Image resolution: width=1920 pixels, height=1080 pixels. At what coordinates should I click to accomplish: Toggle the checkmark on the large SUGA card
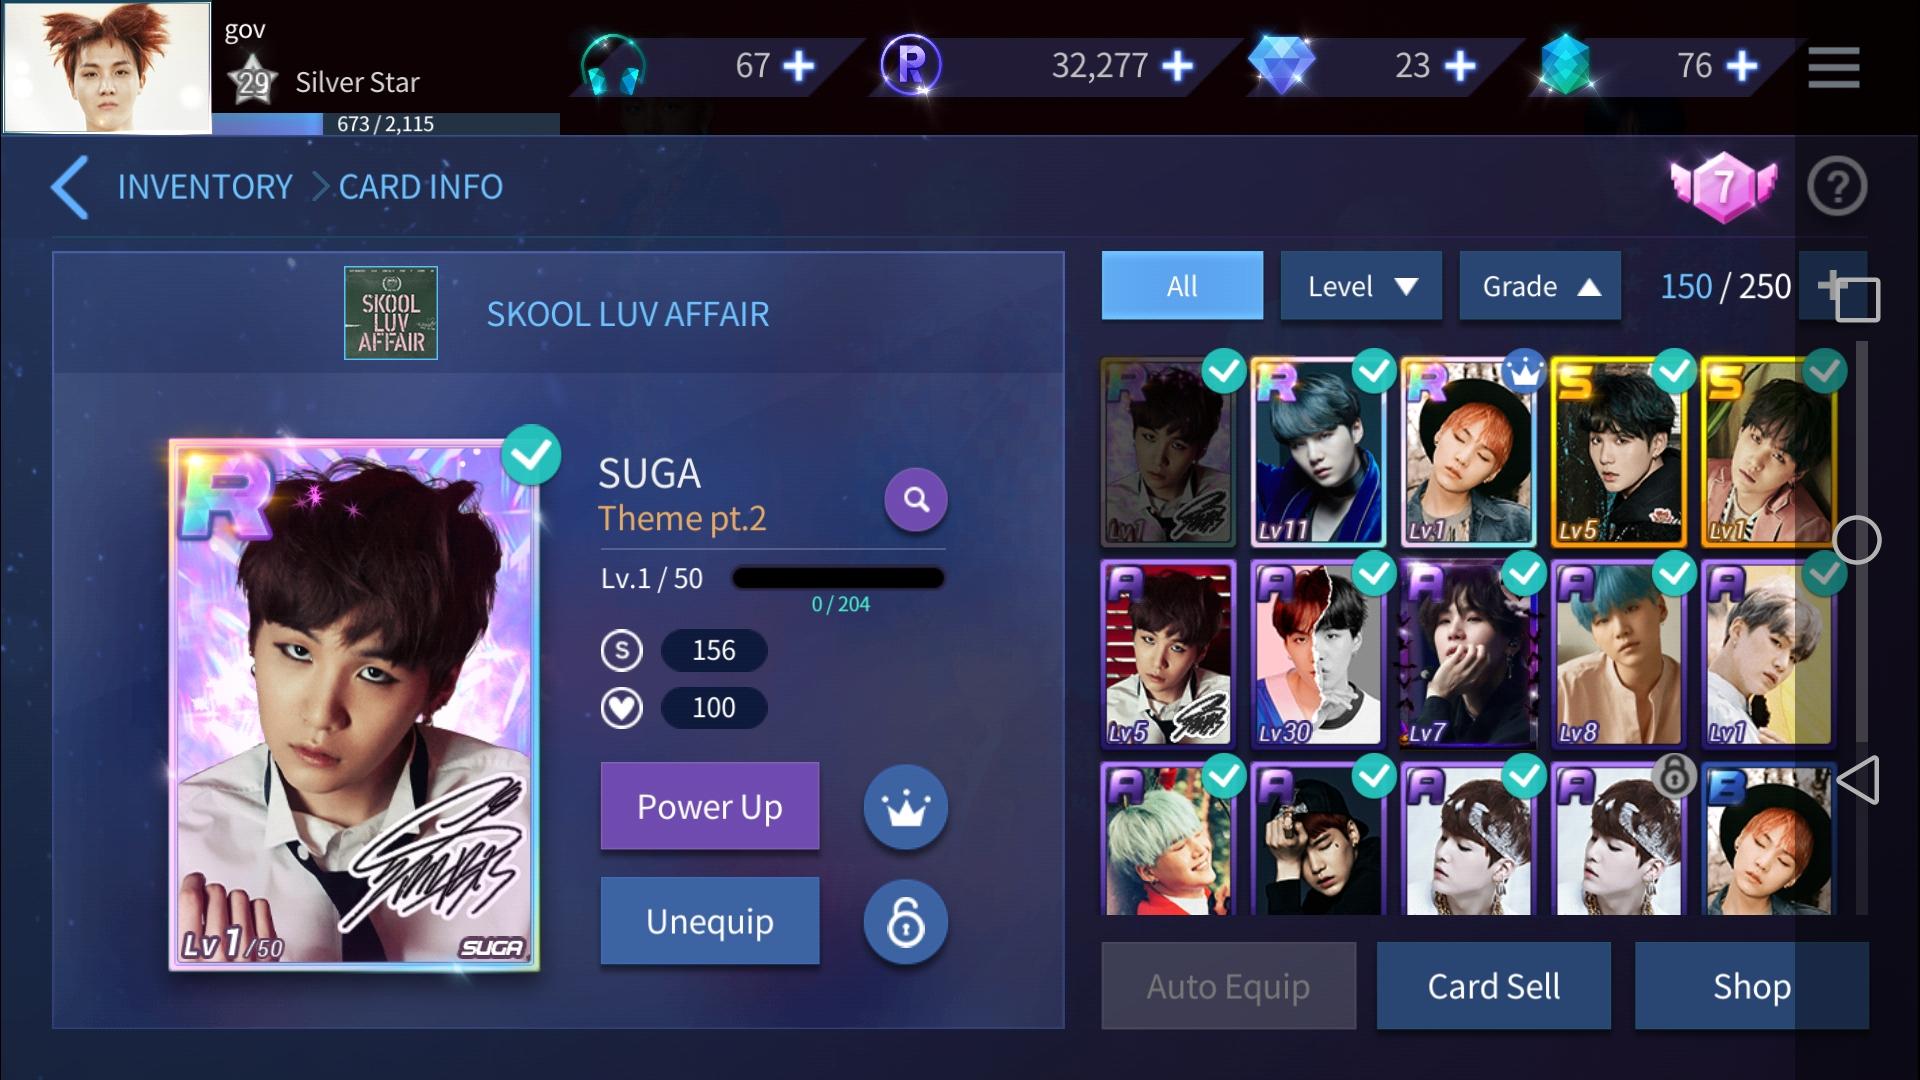[x=531, y=455]
